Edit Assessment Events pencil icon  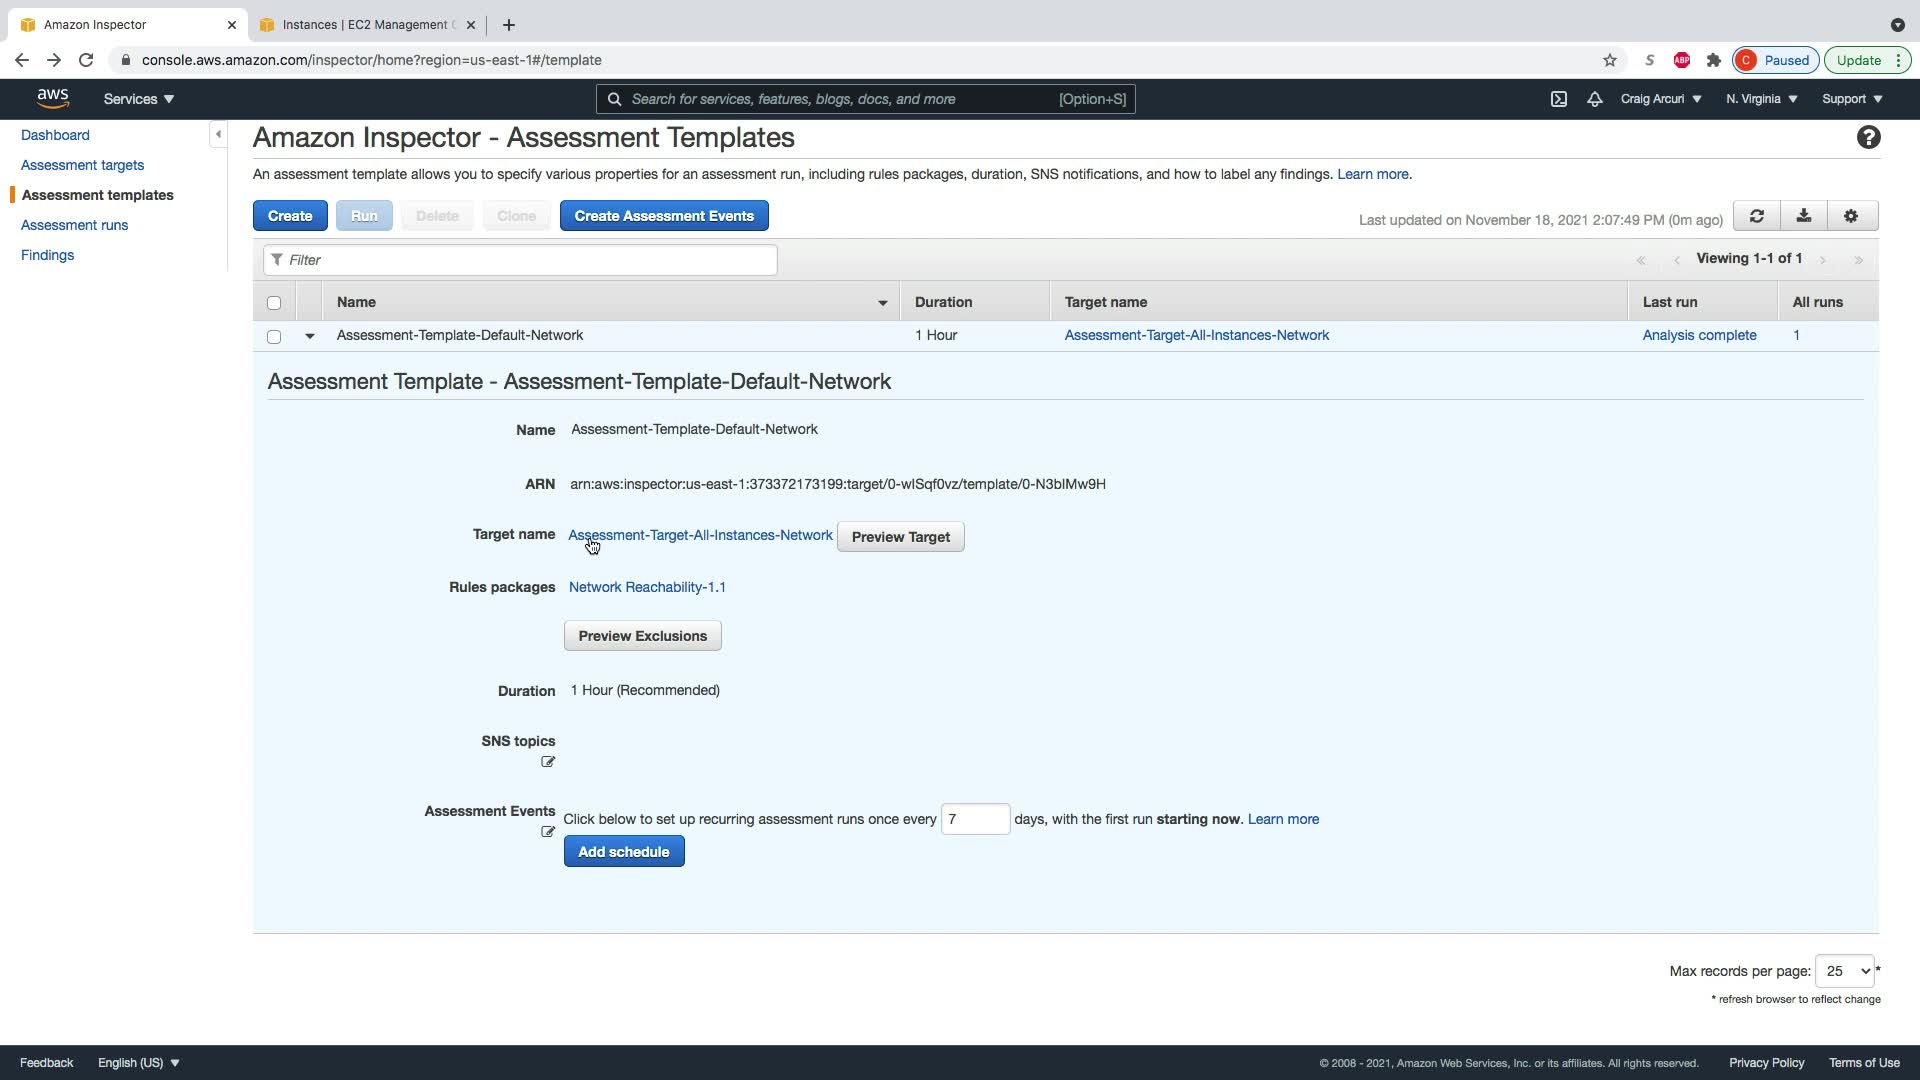point(548,832)
